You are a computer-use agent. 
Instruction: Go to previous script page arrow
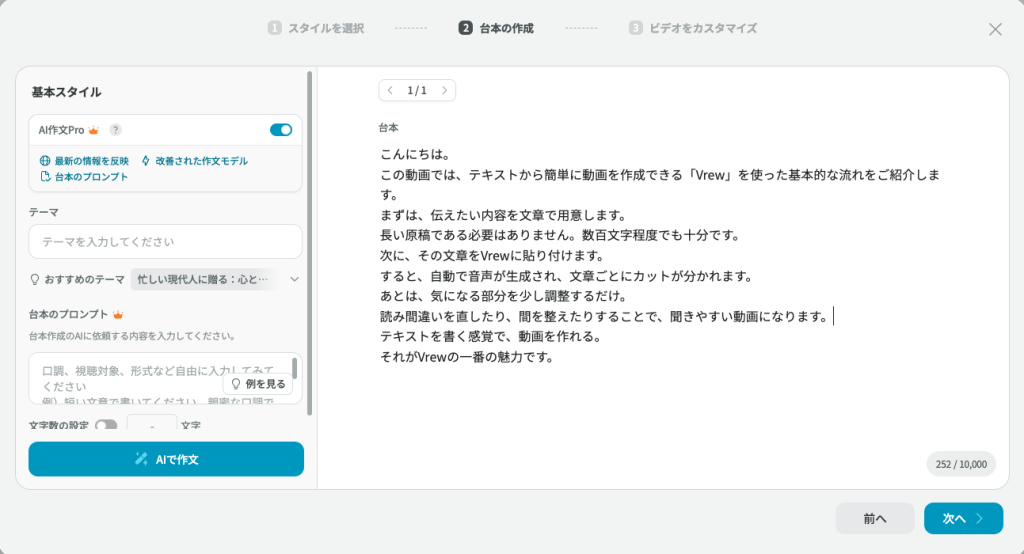pos(390,90)
